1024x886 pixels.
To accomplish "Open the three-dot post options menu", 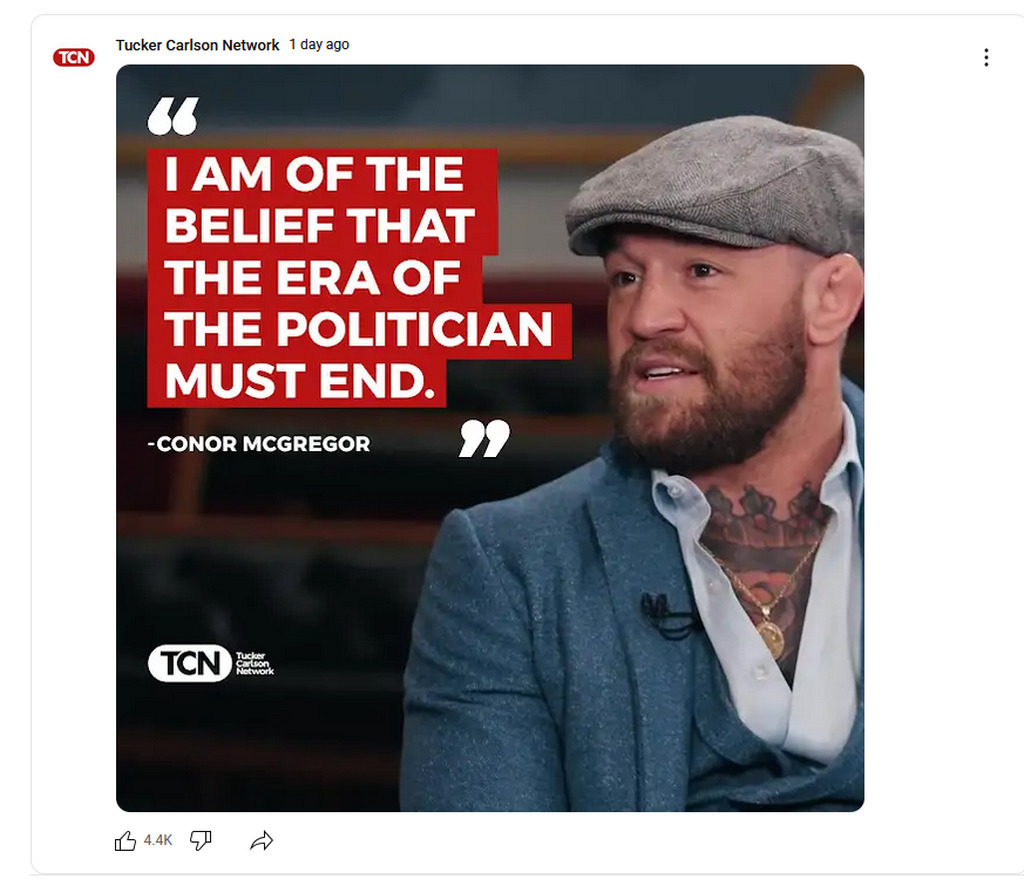I will point(985,58).
